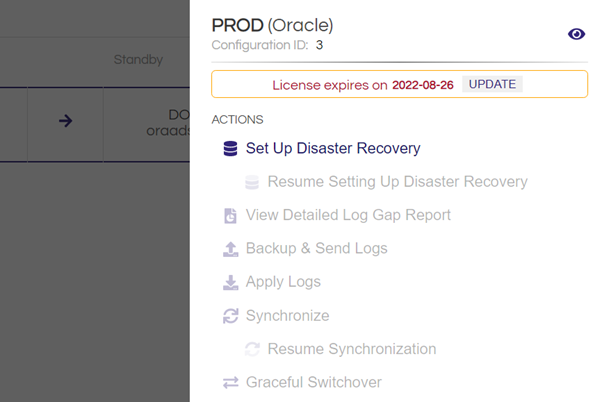602x402 pixels.
Task: Click the license expiry date 2022-08-26
Action: pyautogui.click(x=423, y=85)
